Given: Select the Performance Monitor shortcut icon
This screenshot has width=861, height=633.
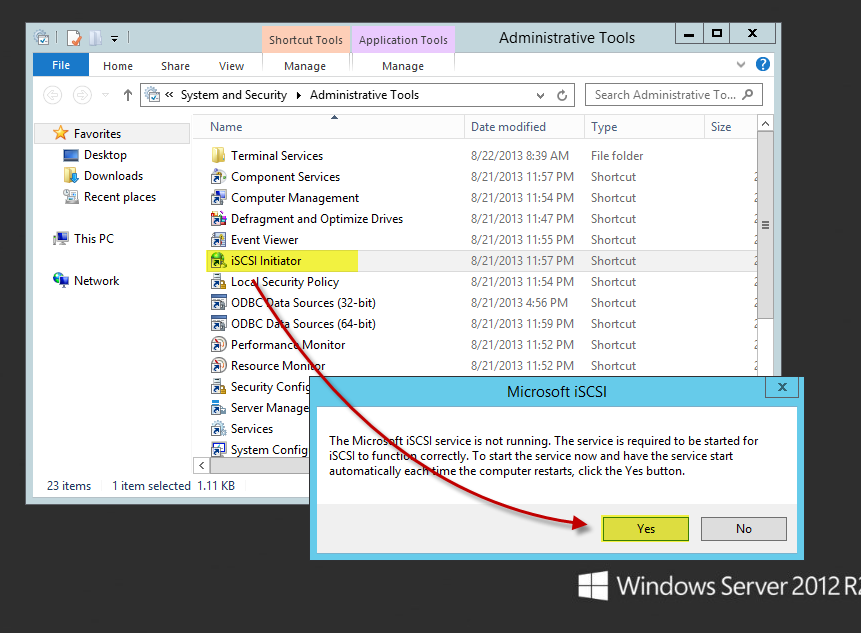Looking at the screenshot, I should click(x=218, y=345).
